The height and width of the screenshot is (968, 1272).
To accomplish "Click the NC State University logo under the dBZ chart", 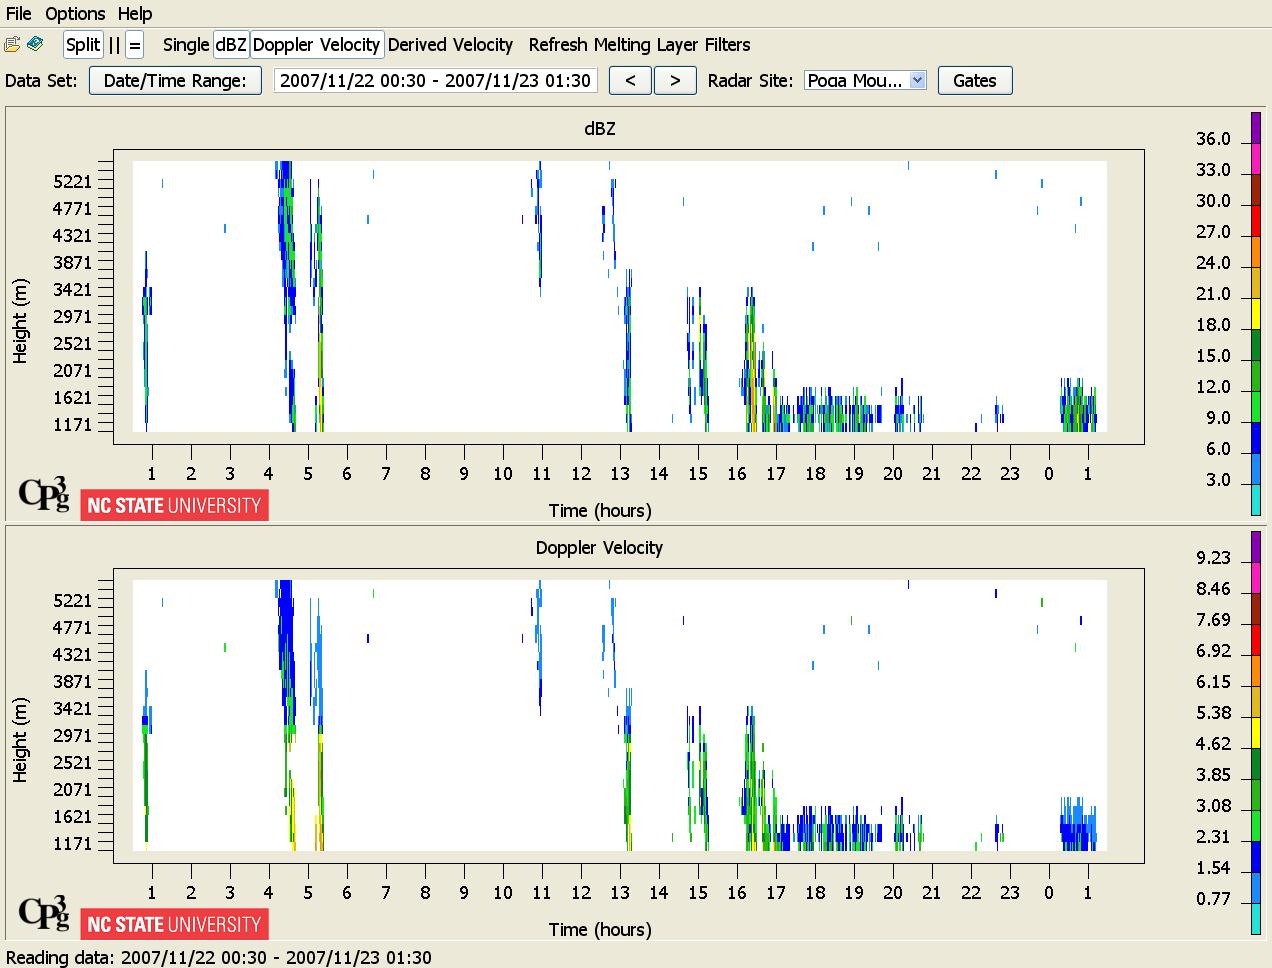I will [x=174, y=505].
